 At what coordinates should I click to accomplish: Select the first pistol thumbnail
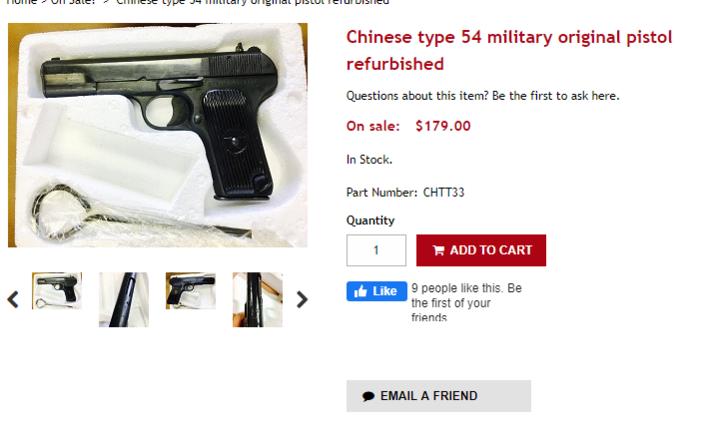coord(57,291)
